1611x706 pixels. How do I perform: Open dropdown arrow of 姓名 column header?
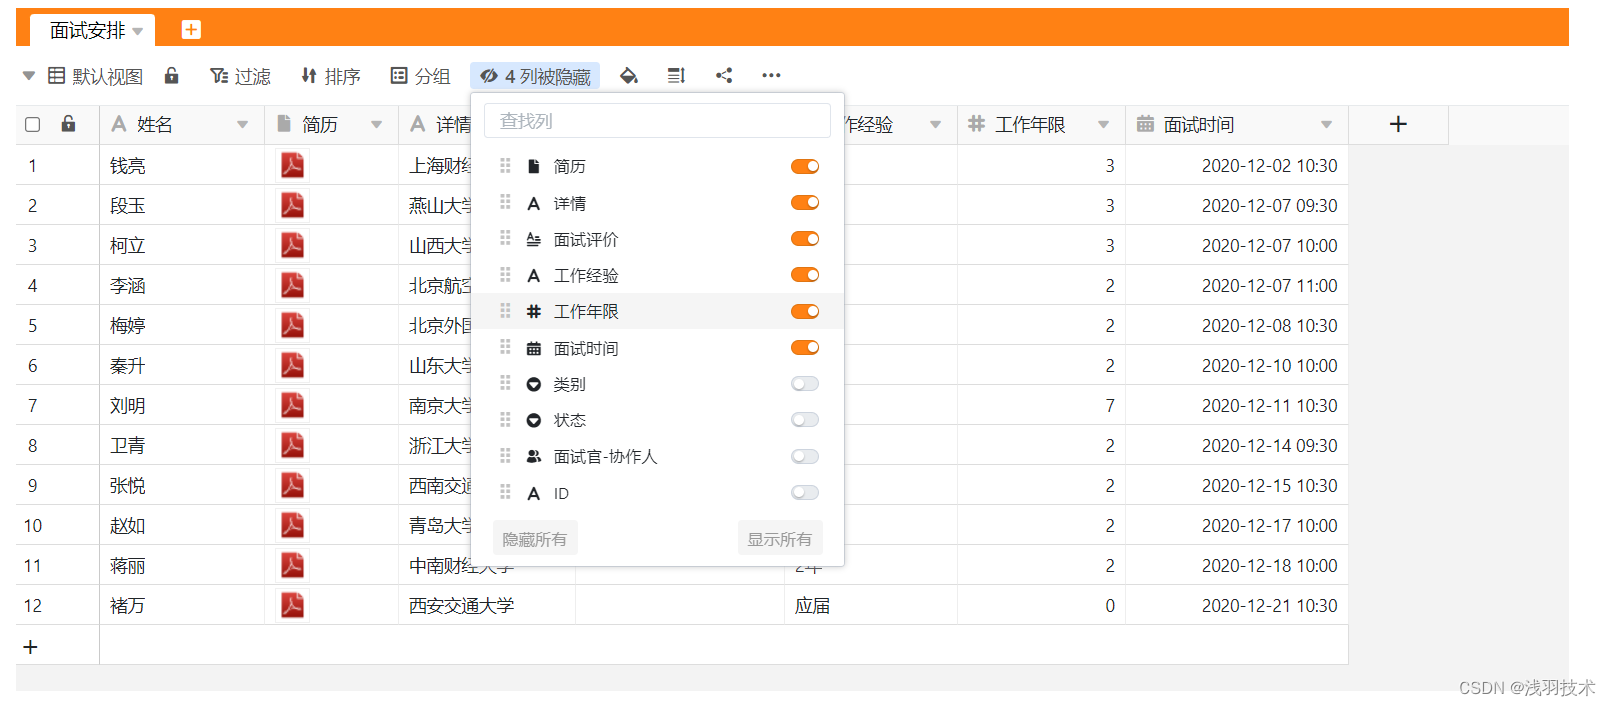242,125
